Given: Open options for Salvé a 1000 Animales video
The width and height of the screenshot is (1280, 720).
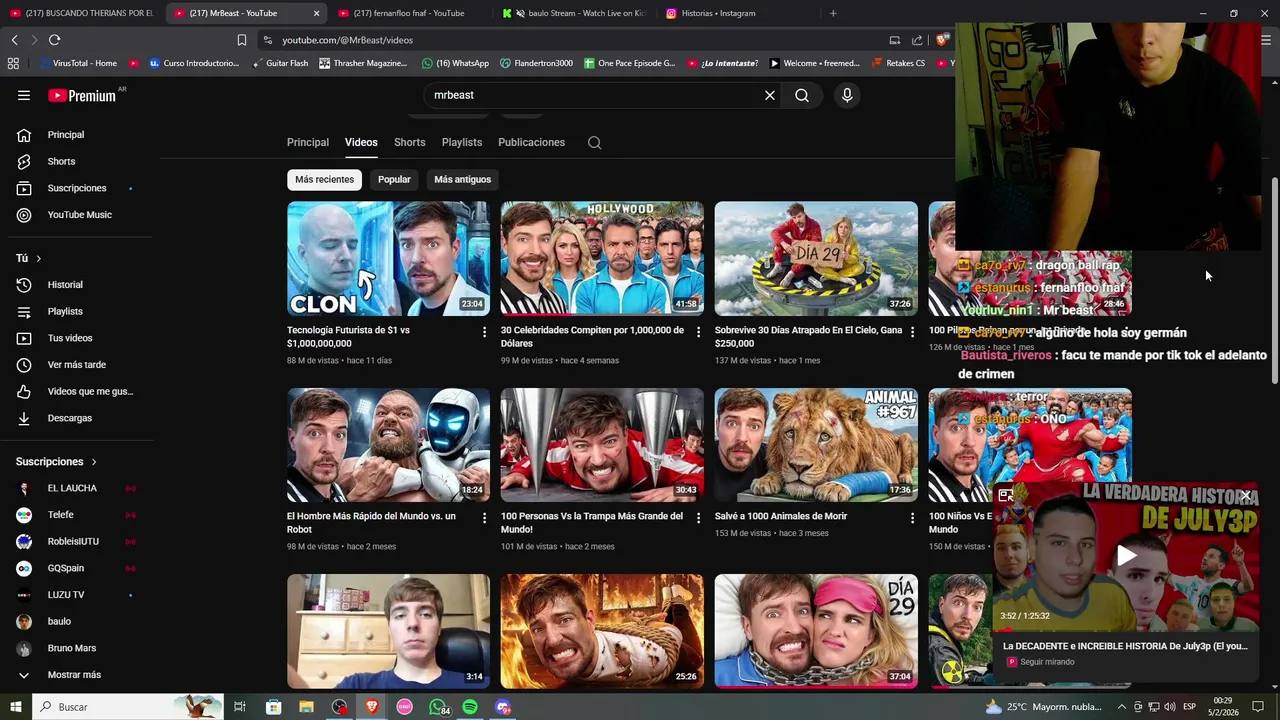Looking at the screenshot, I should (912, 518).
